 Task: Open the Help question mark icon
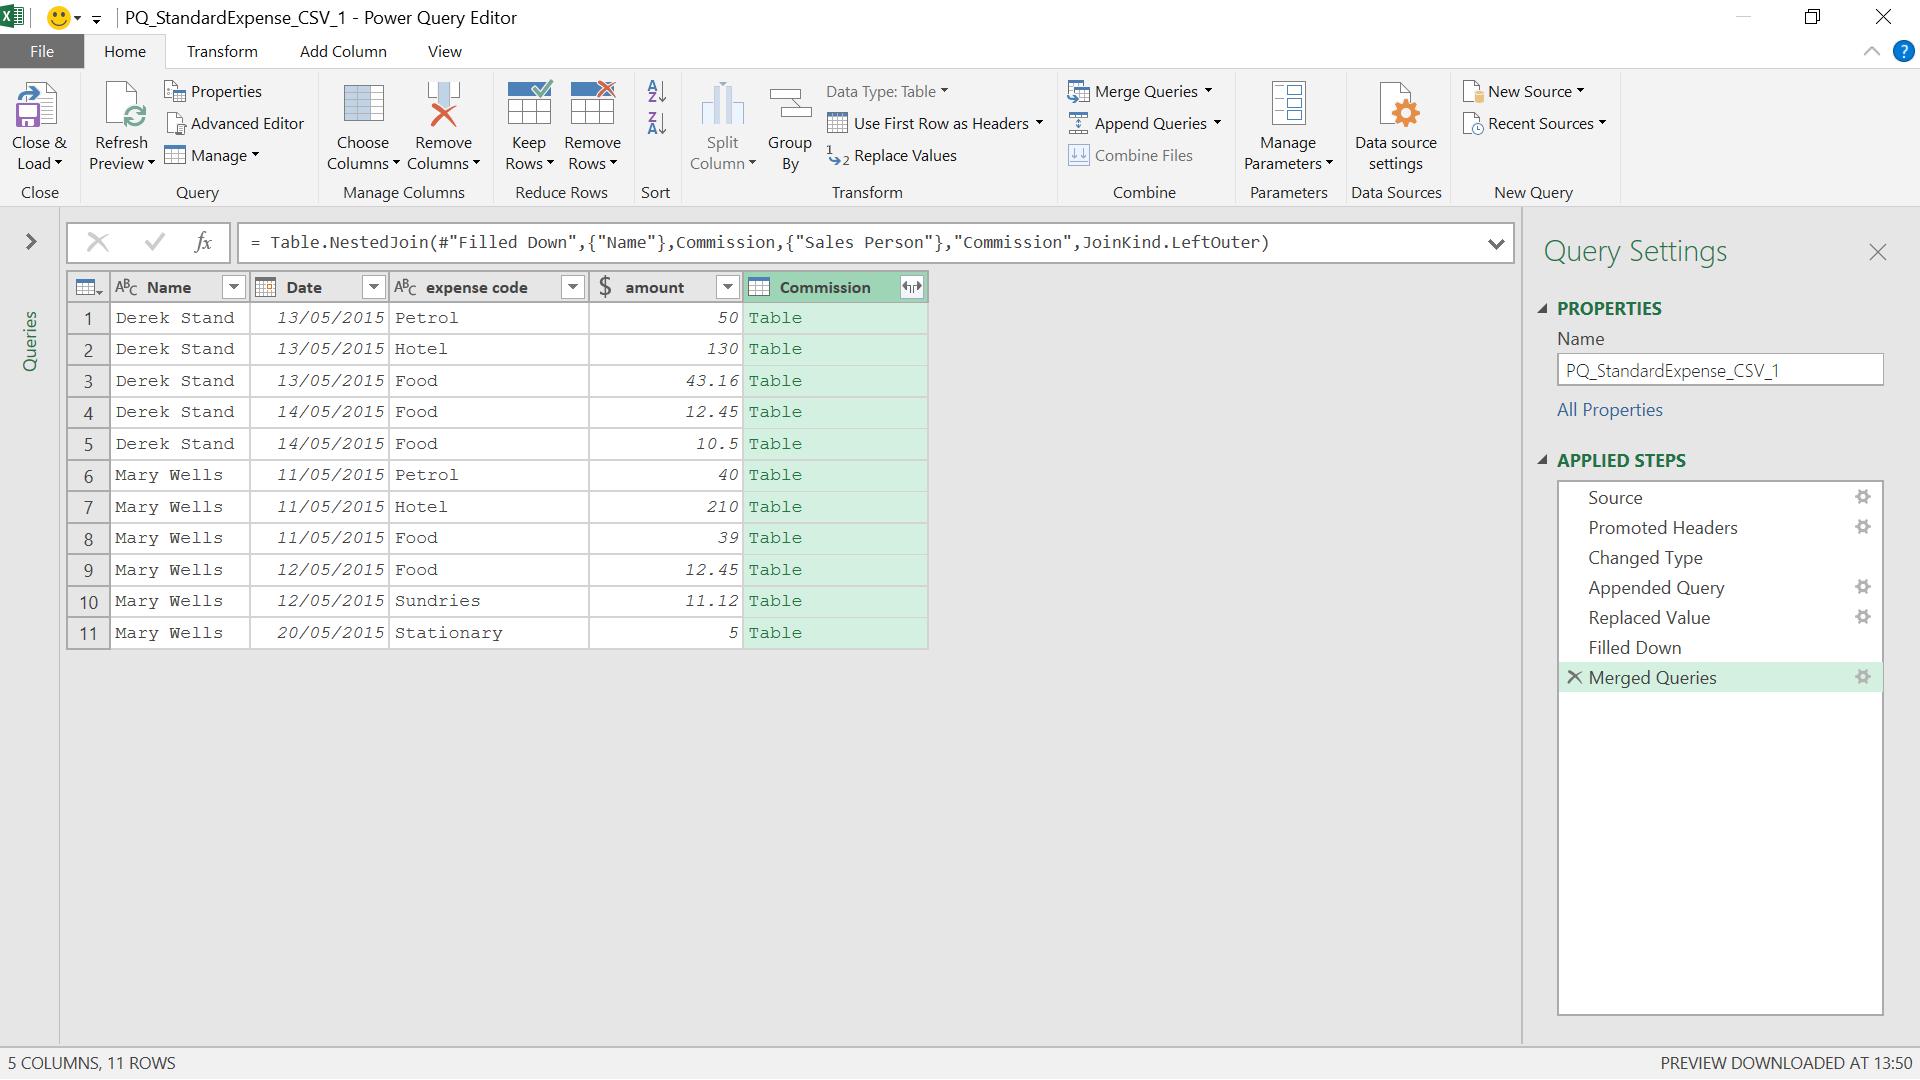(1903, 52)
